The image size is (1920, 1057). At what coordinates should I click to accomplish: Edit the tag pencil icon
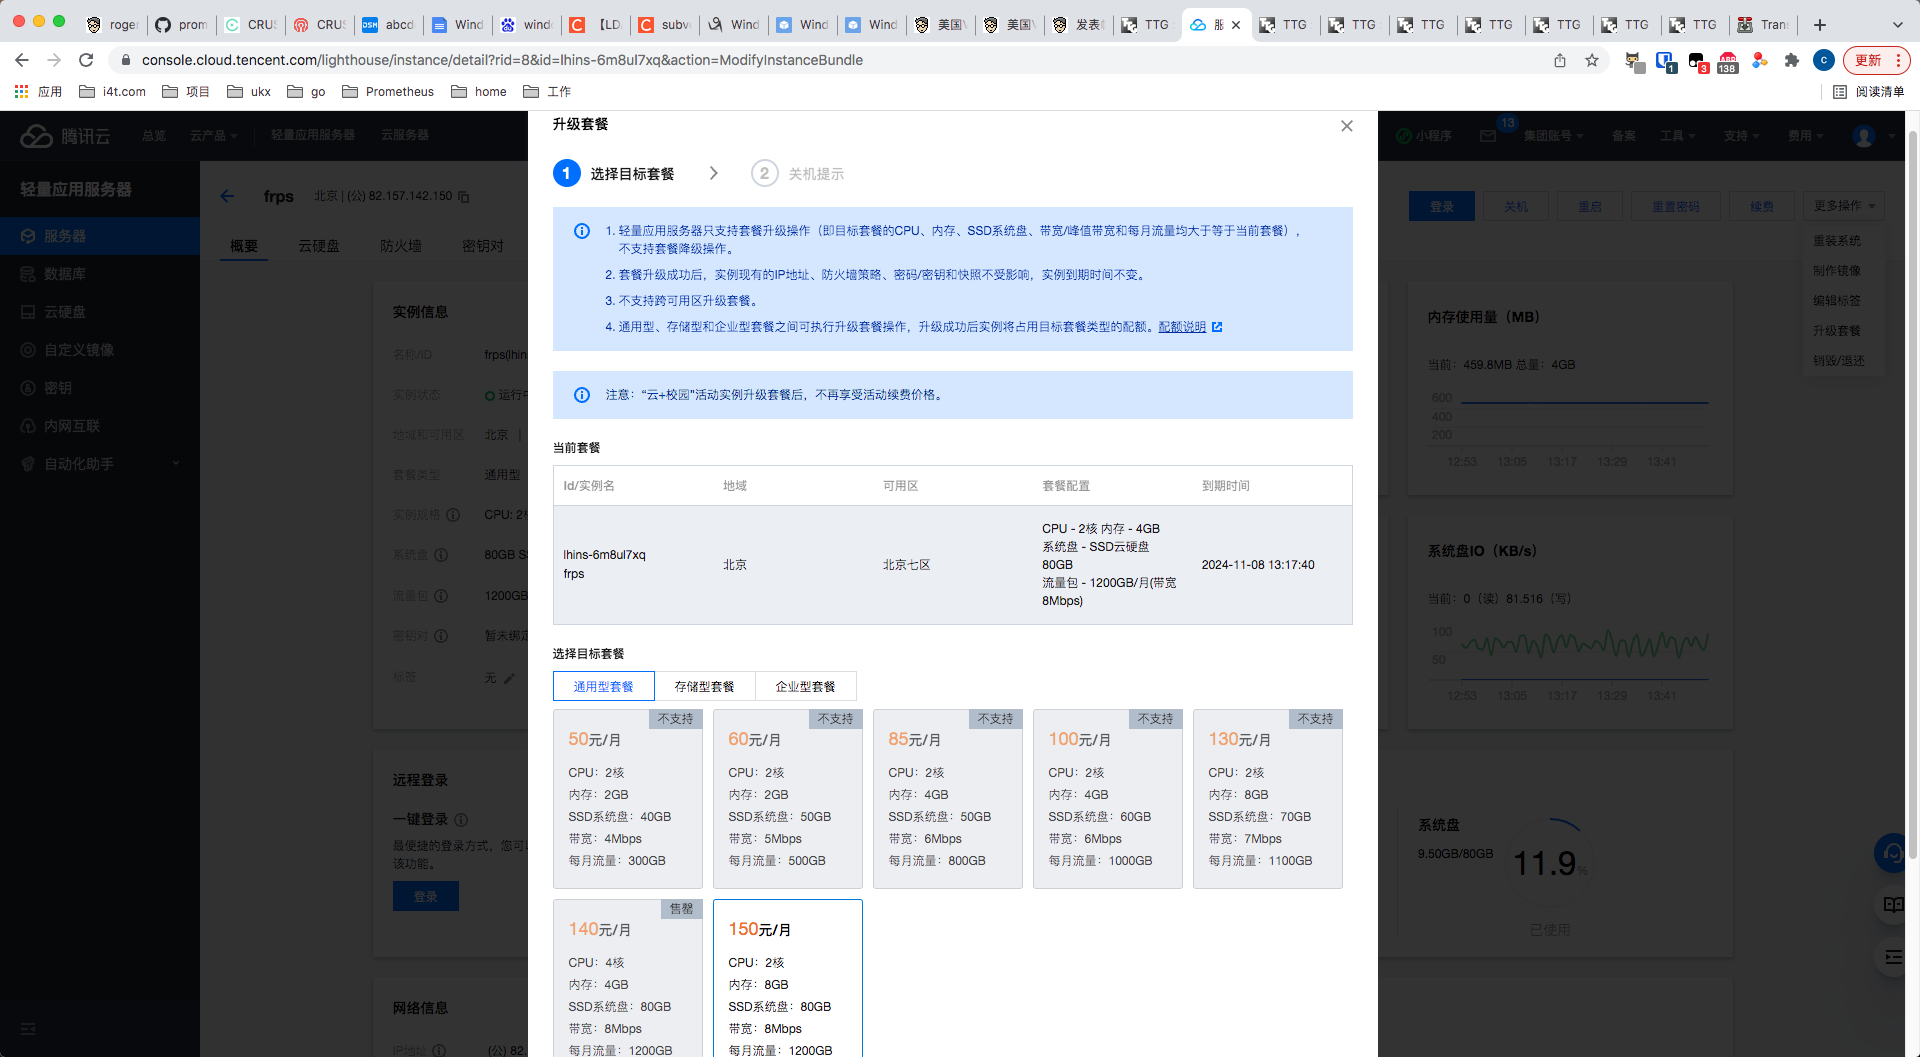[509, 678]
